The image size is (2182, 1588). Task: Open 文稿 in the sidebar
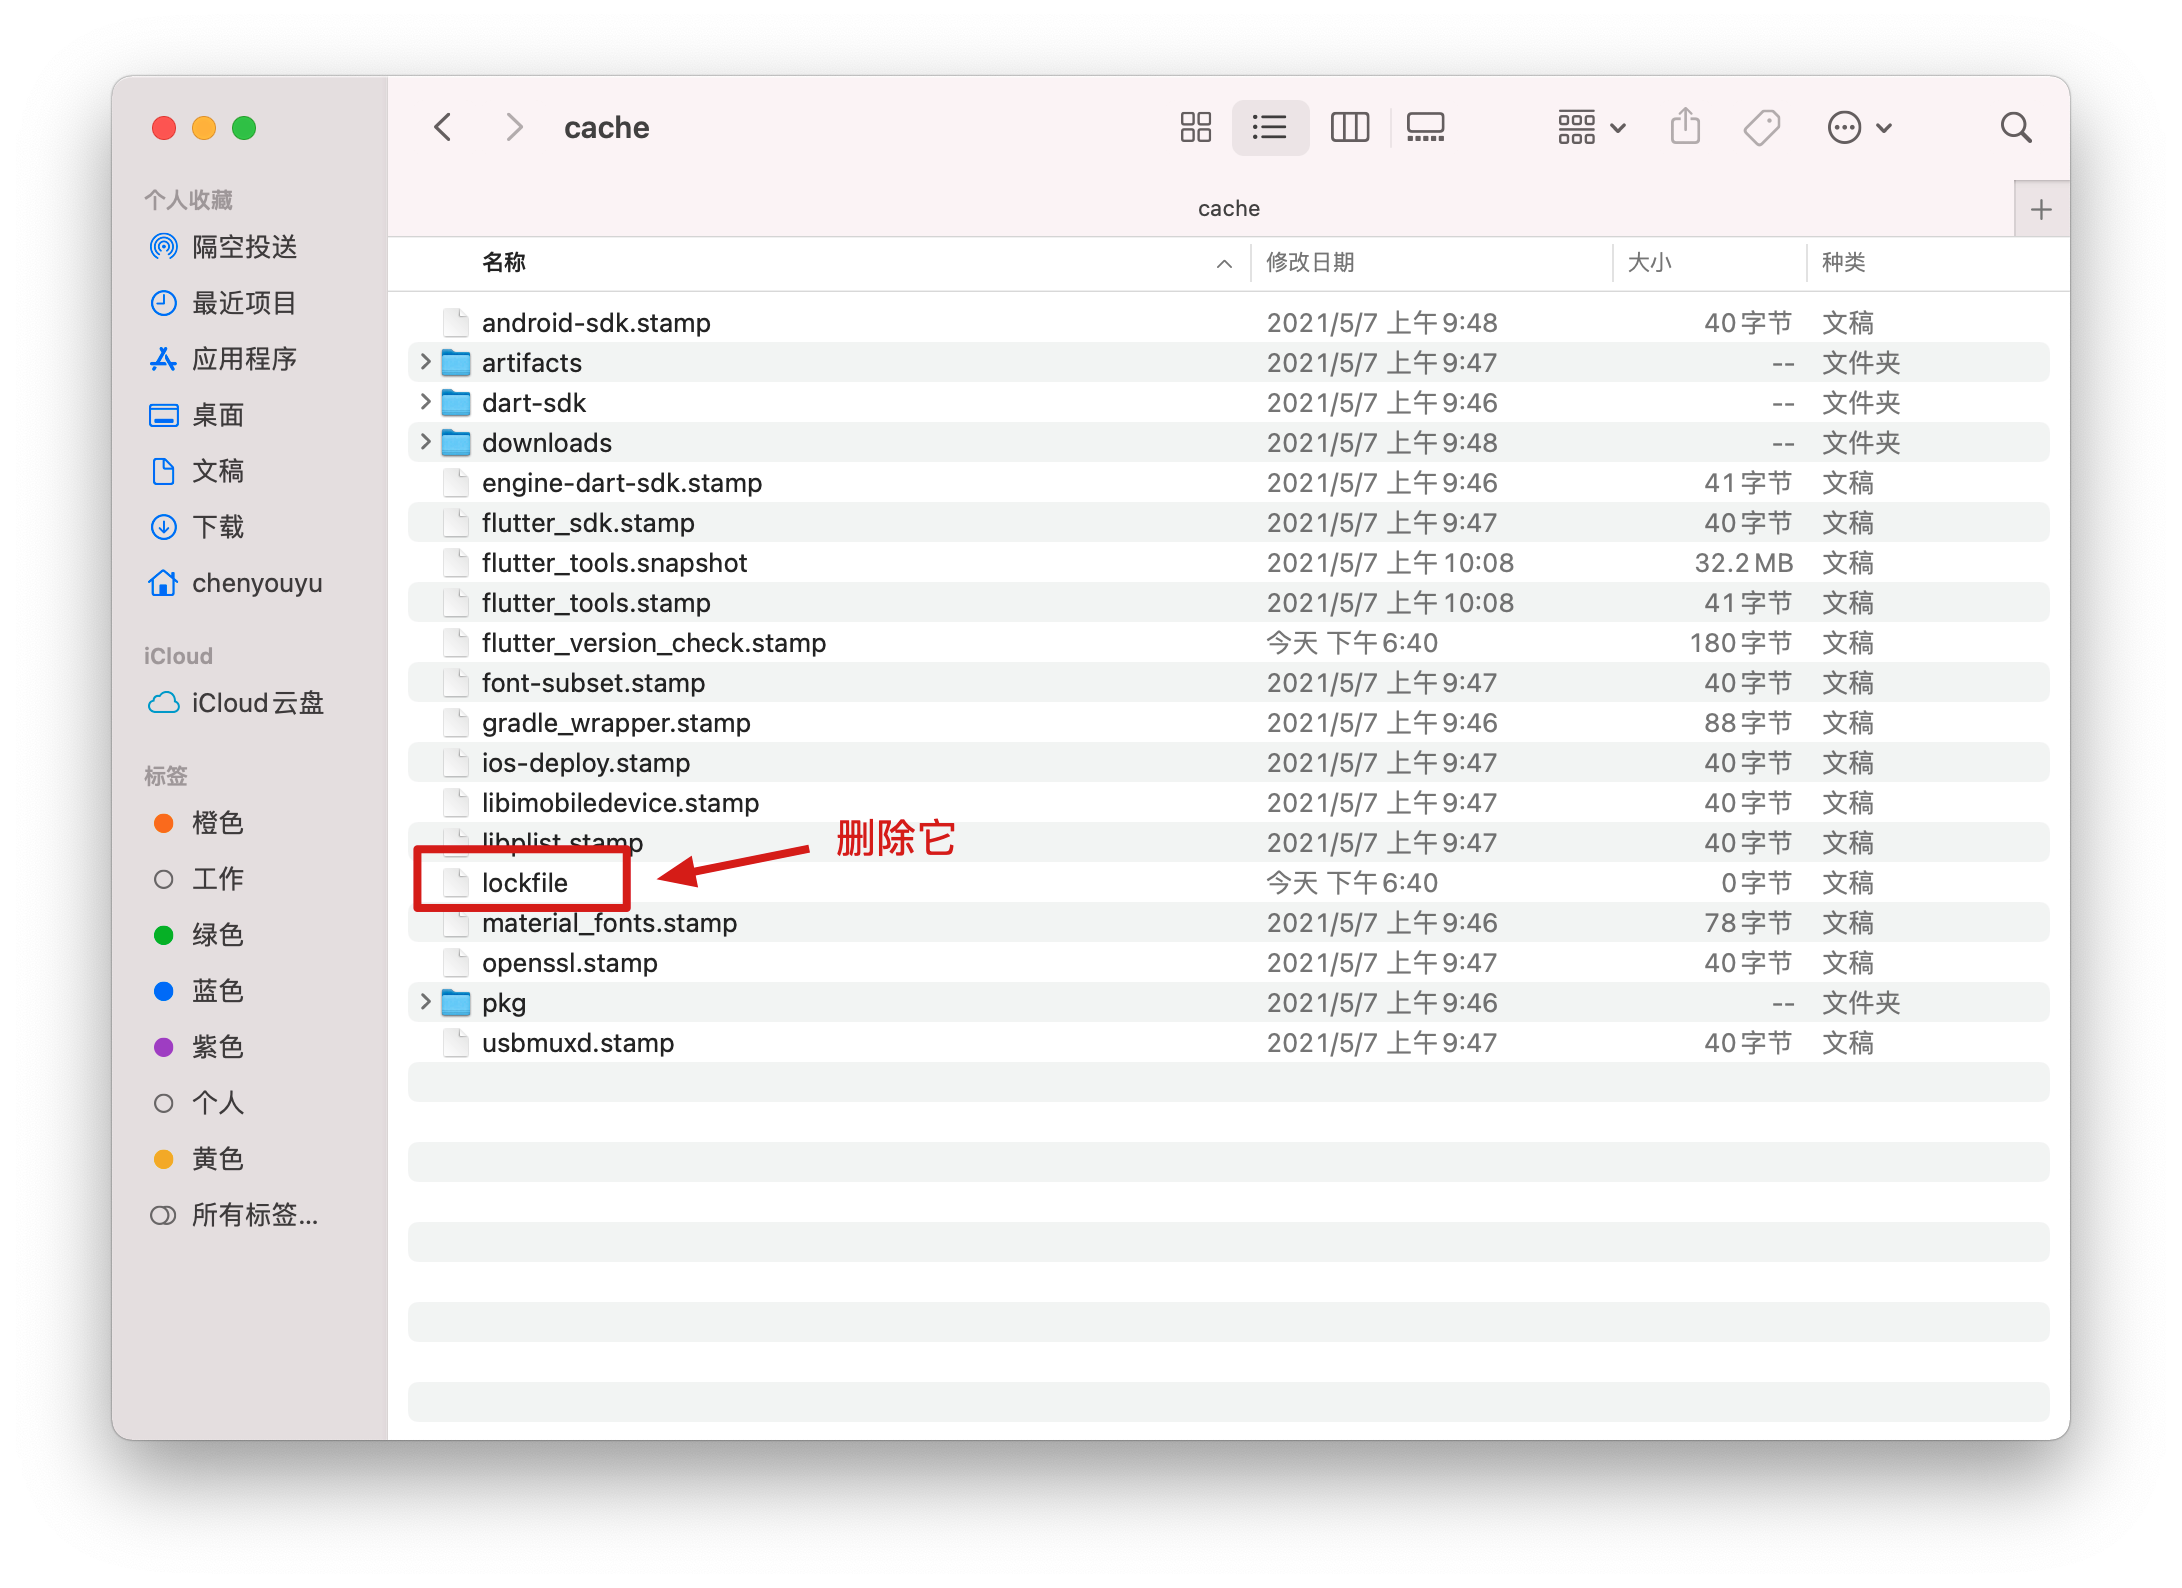tap(197, 471)
